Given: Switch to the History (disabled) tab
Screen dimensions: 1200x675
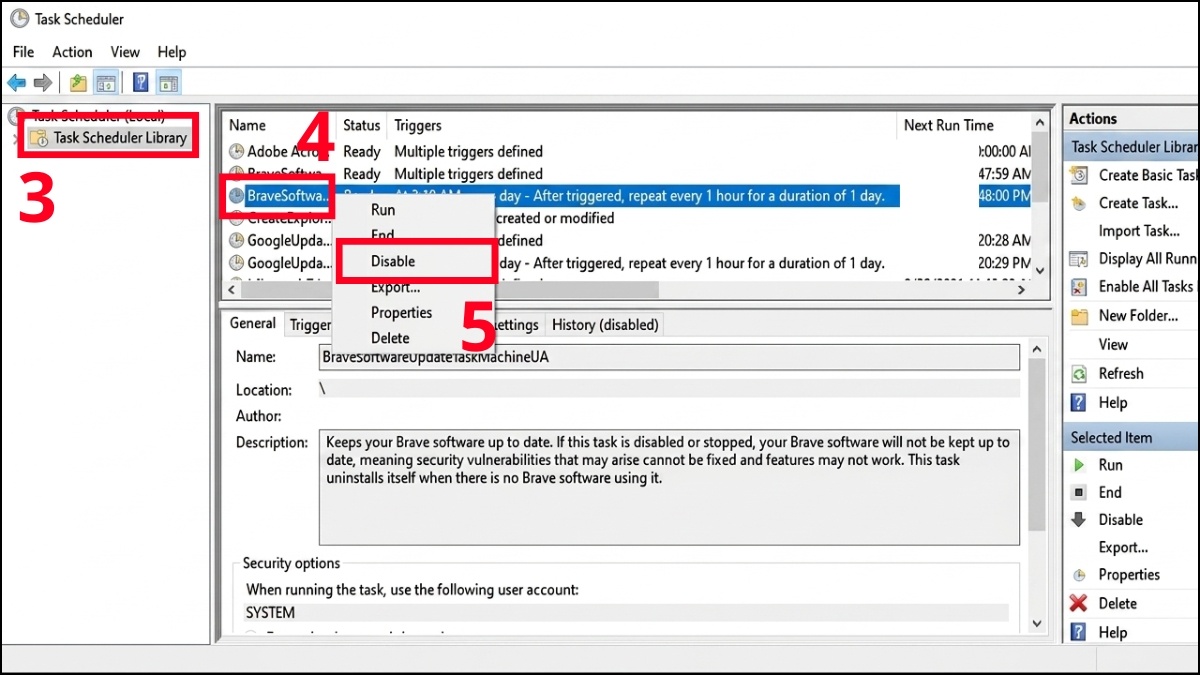Looking at the screenshot, I should click(605, 325).
